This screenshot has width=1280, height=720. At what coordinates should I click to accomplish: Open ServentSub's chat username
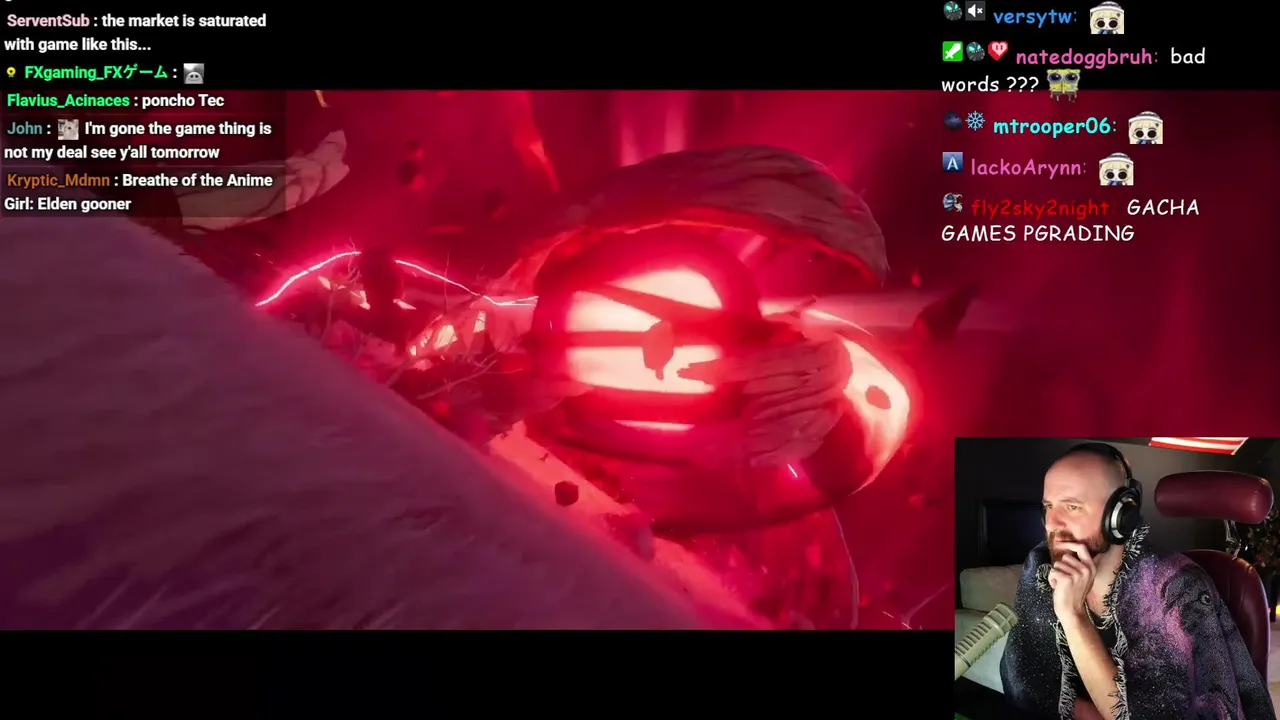coord(48,20)
